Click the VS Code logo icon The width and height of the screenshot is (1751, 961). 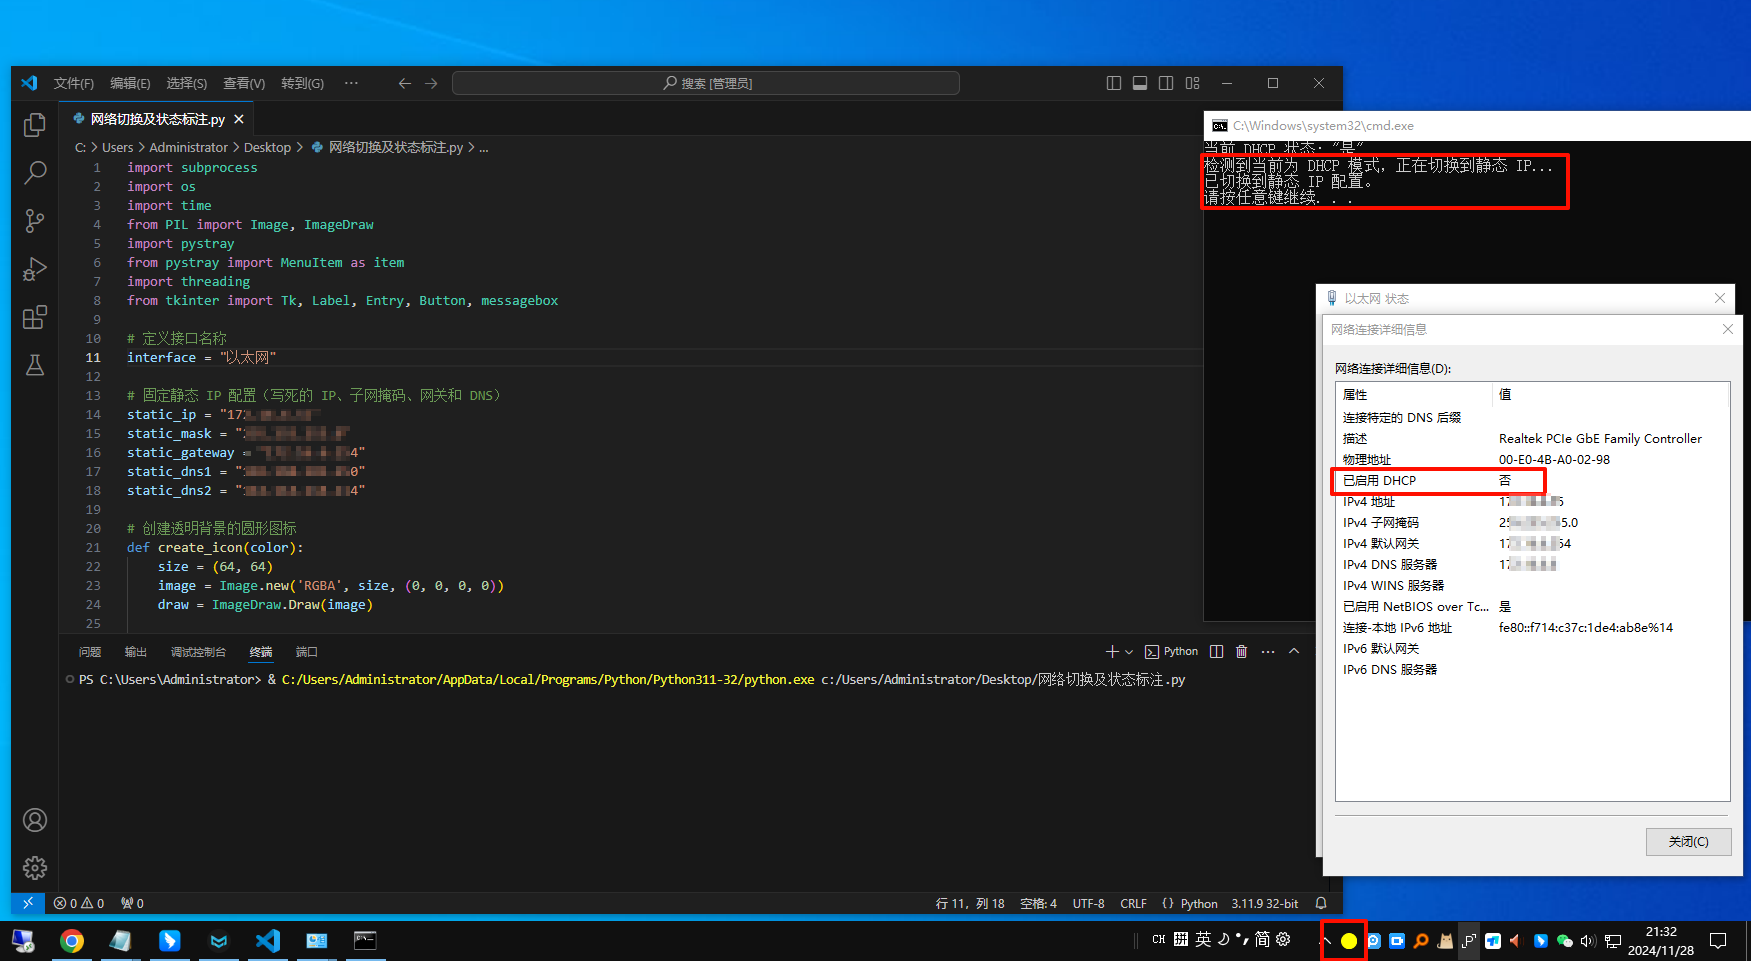[x=29, y=83]
